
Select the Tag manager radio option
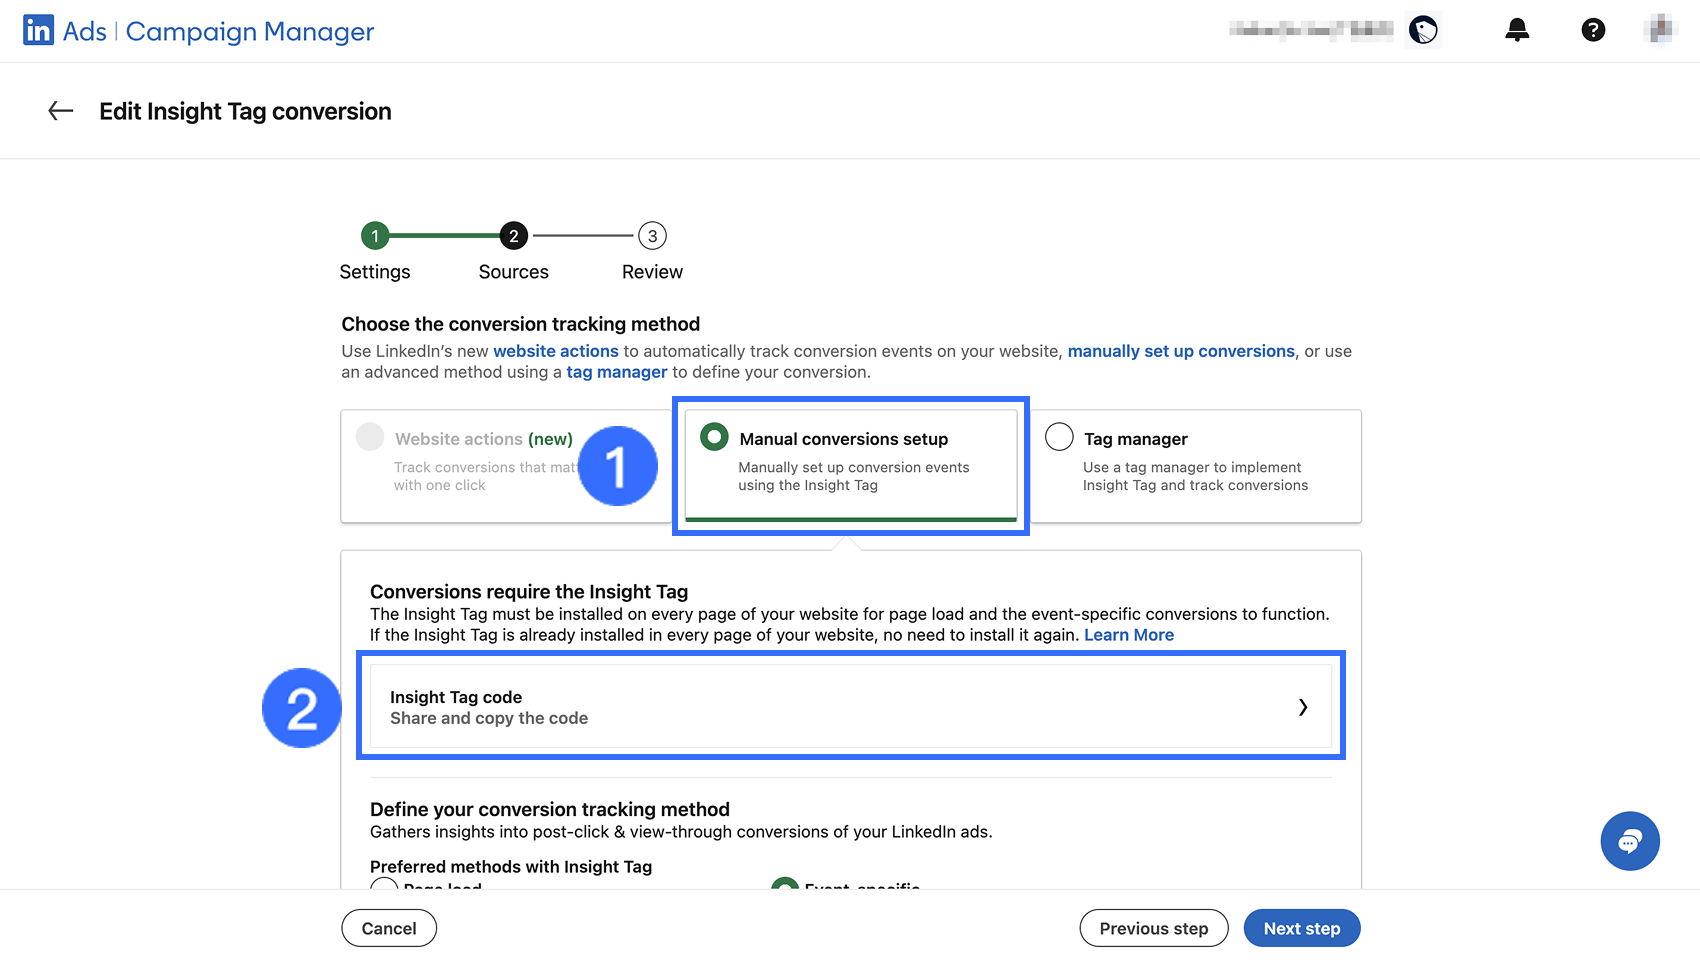[1059, 437]
